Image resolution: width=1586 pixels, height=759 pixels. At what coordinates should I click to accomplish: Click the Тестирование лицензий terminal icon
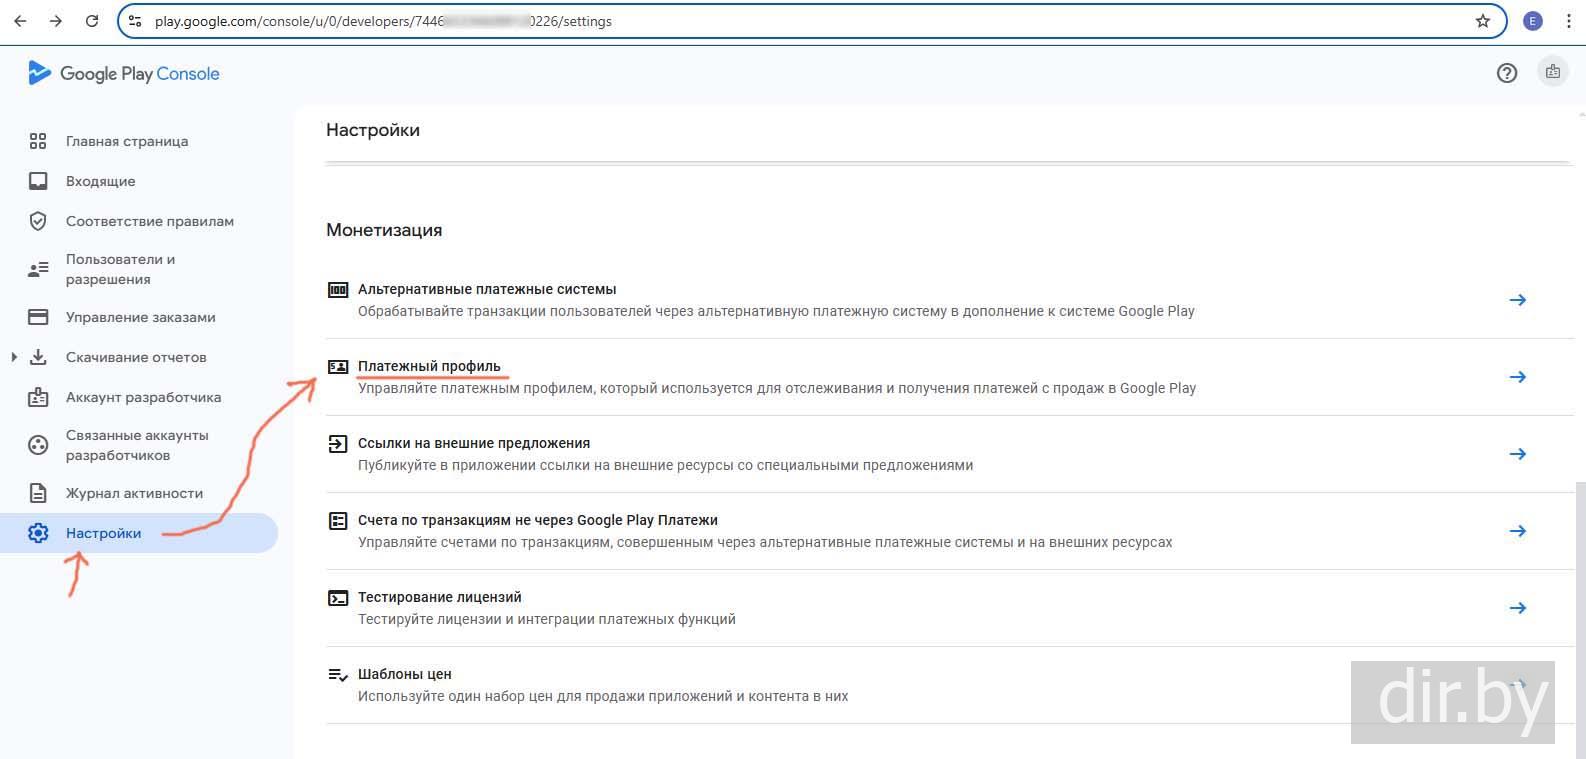pyautogui.click(x=338, y=598)
